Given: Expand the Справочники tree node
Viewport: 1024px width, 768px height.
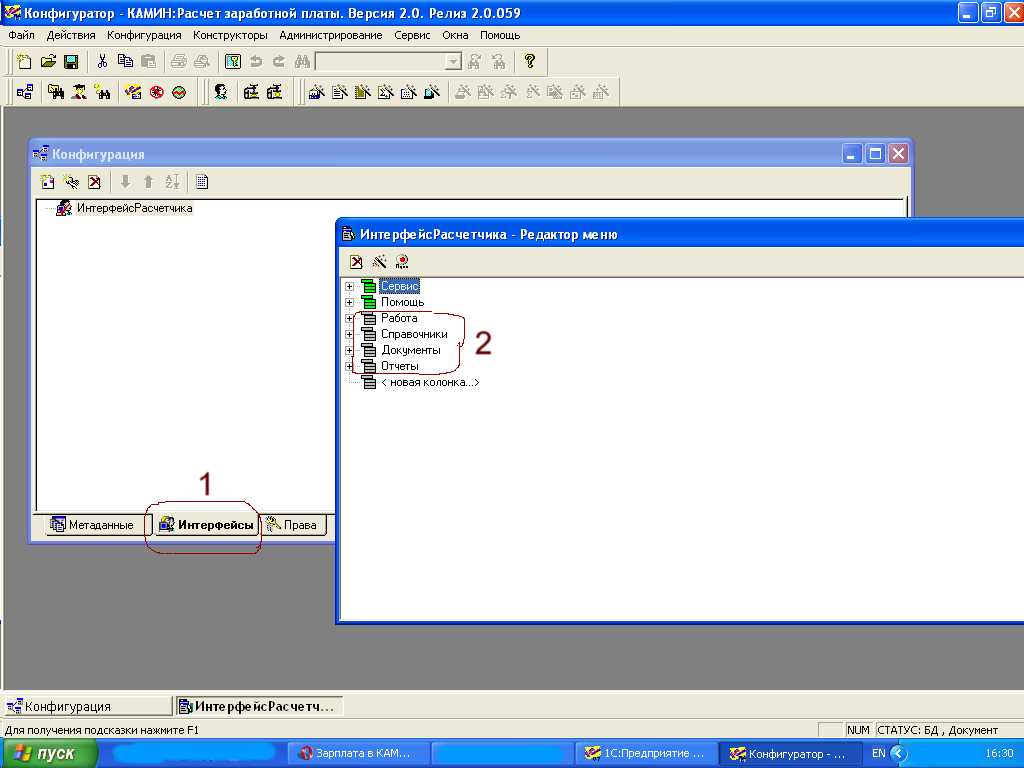Looking at the screenshot, I should tap(349, 334).
